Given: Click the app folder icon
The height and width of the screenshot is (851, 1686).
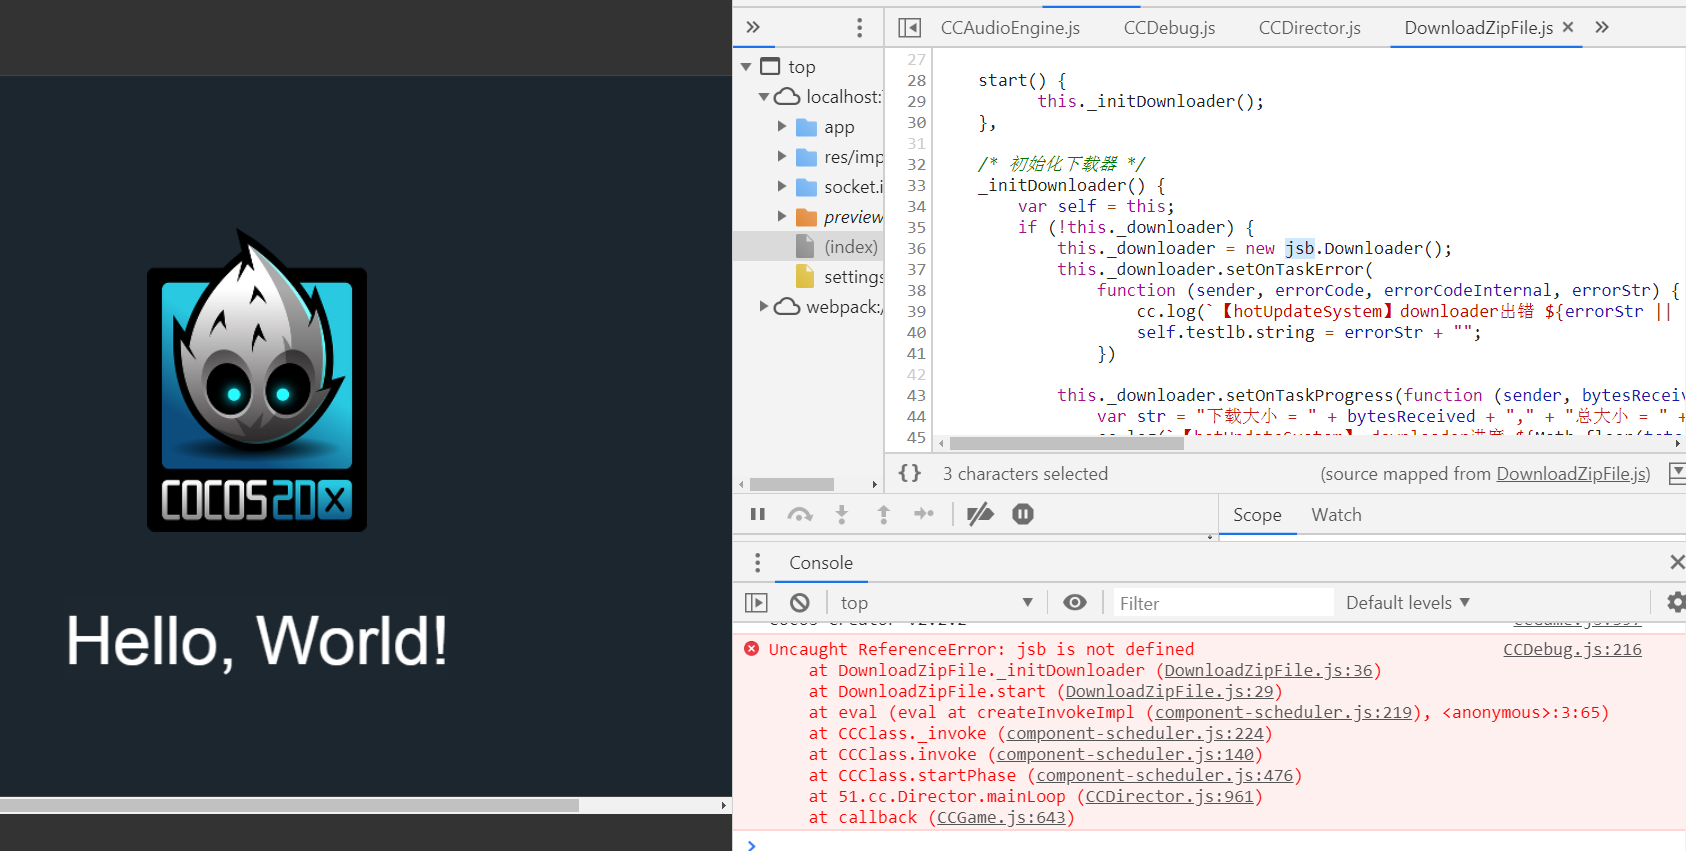Looking at the screenshot, I should click(806, 127).
